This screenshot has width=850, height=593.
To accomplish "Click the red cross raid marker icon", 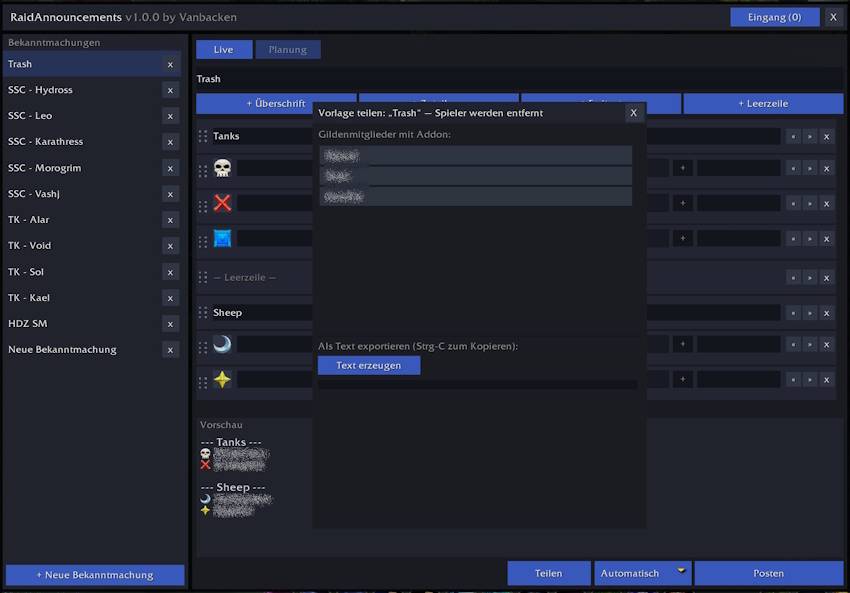I will coord(222,203).
